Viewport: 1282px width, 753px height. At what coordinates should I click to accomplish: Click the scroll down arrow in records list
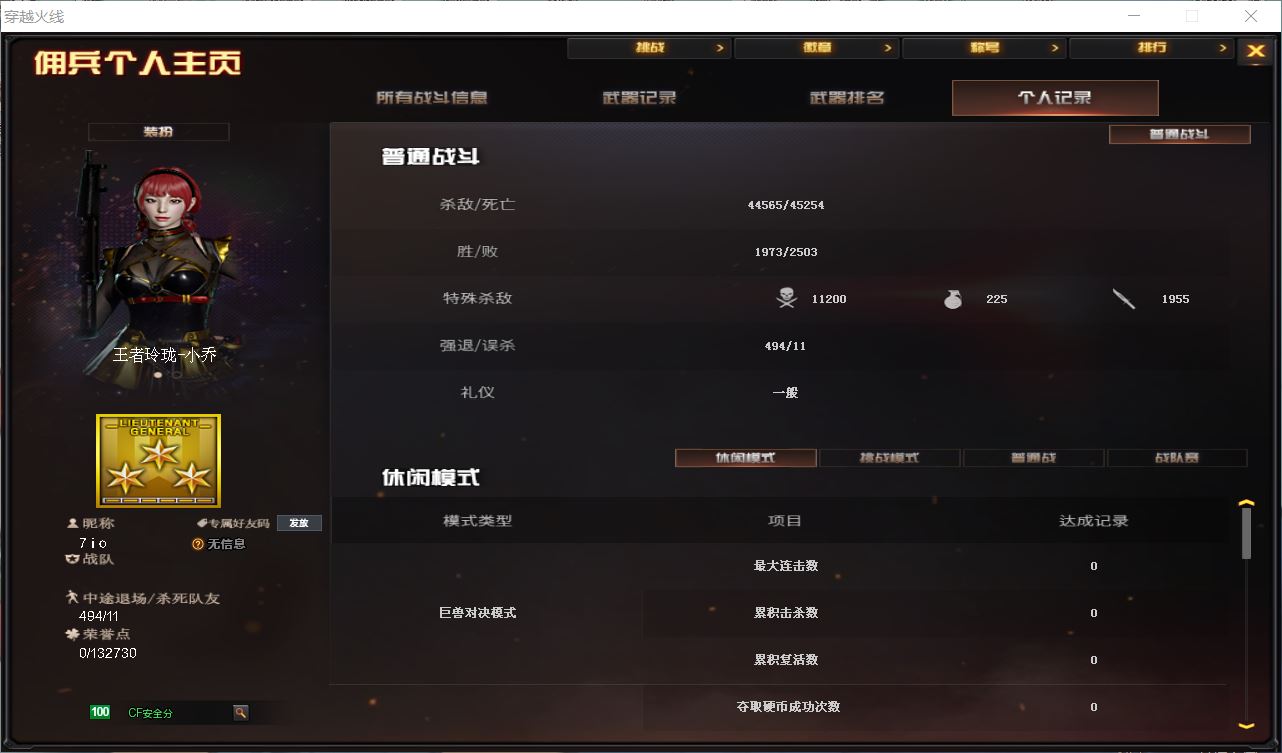(x=1246, y=725)
